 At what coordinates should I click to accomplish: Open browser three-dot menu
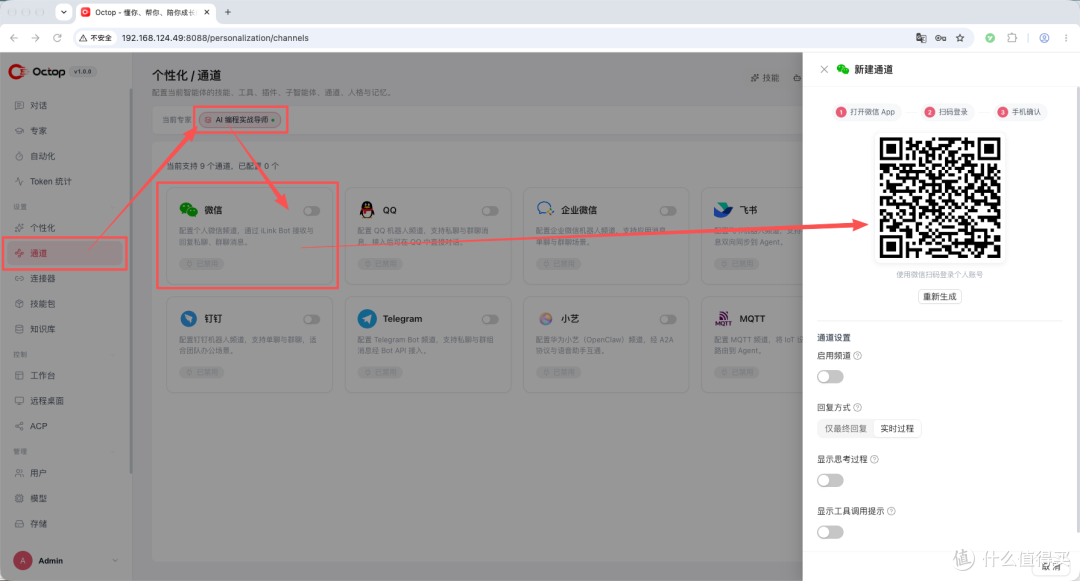[x=1066, y=38]
